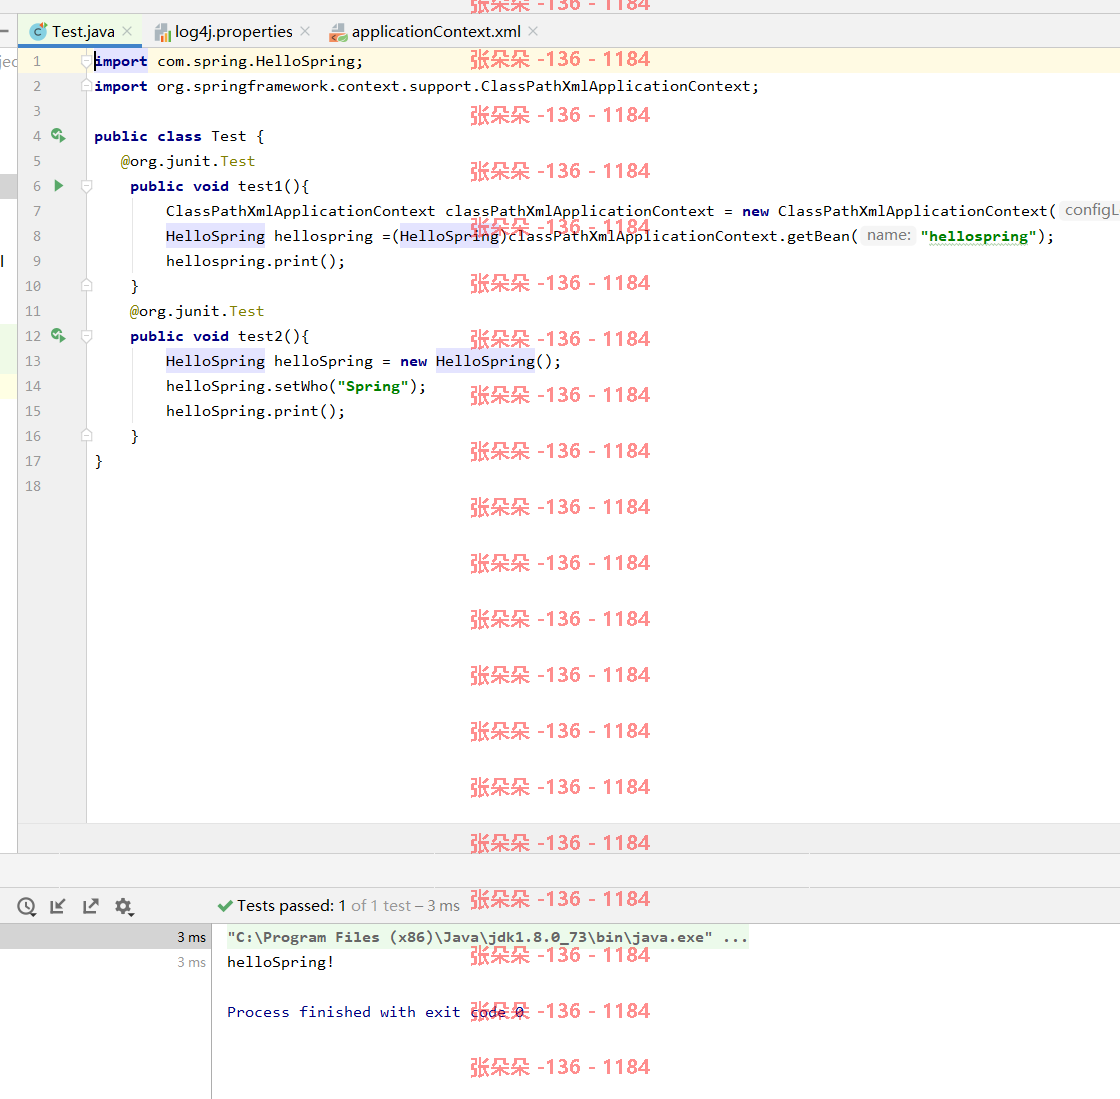The image size is (1120, 1099).
Task: Click @org.junit.Test annotation on line 5
Action: 188,161
